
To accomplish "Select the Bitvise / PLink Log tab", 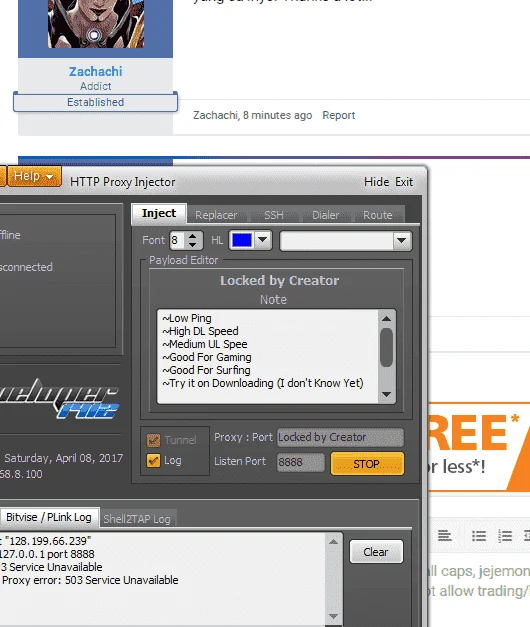I will coord(49,517).
